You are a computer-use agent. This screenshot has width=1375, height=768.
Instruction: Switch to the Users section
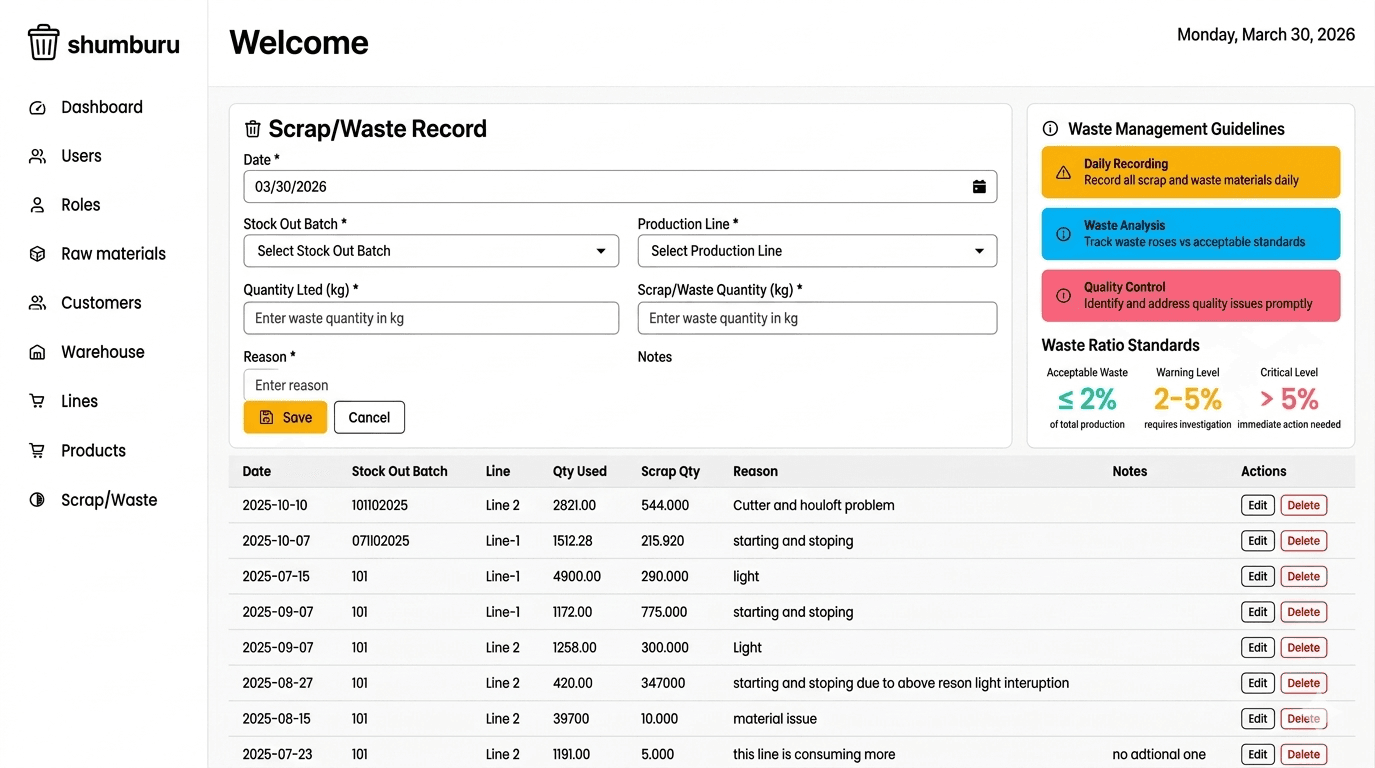click(x=37, y=156)
